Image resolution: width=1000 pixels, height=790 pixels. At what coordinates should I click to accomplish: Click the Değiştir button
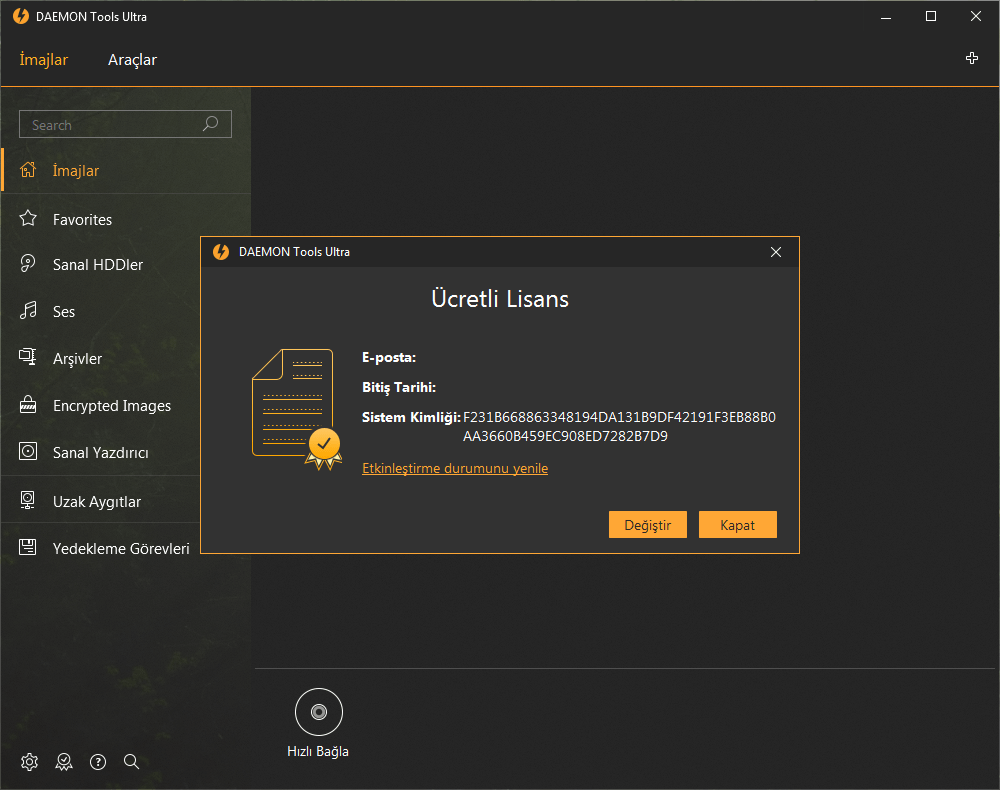pos(647,524)
